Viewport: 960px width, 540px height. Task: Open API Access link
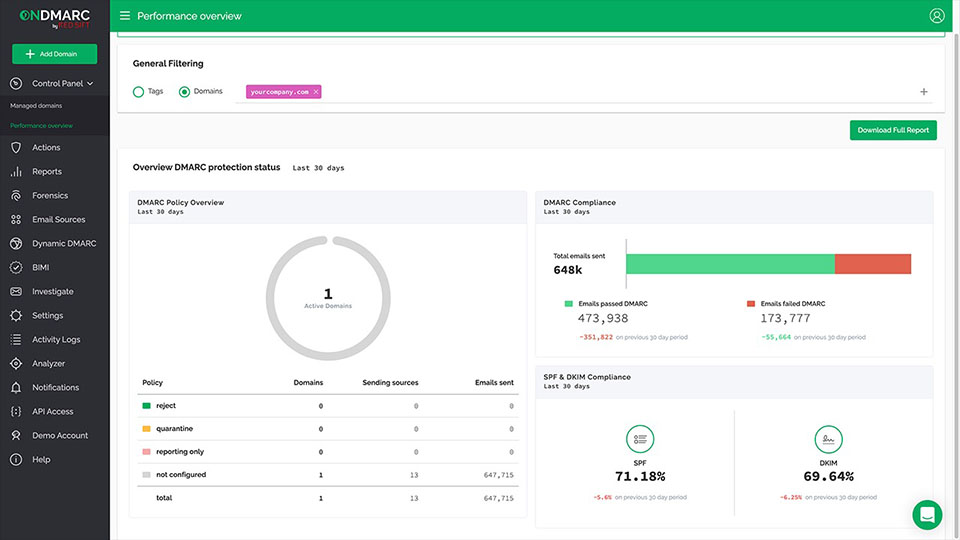53,411
